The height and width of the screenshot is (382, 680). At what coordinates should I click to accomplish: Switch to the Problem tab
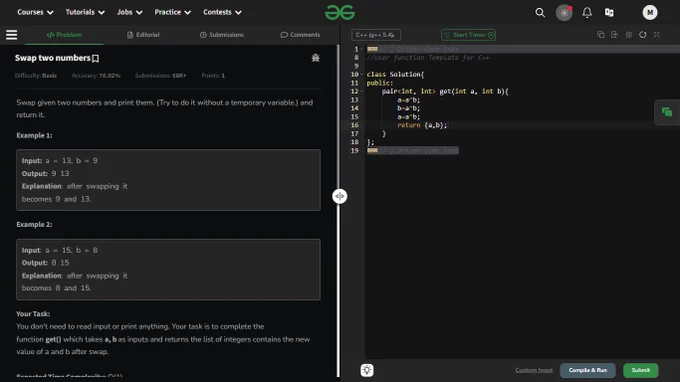pos(64,35)
